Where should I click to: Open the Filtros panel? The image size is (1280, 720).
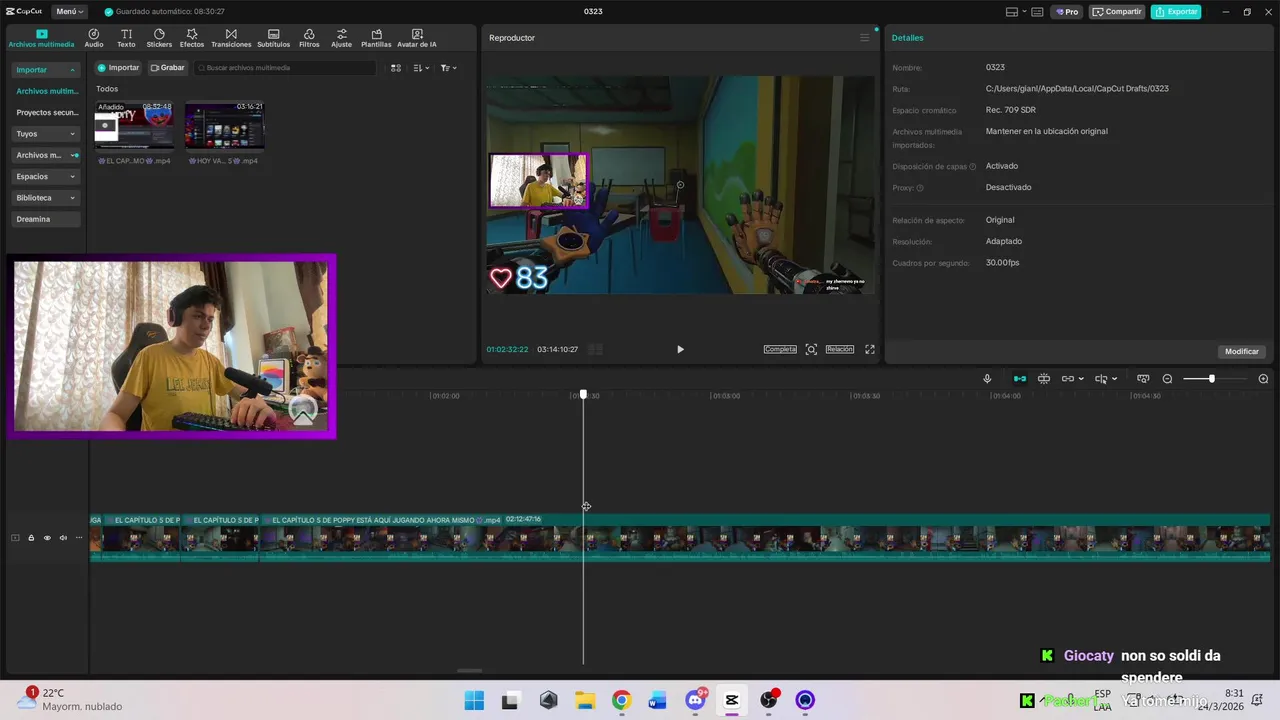click(309, 38)
